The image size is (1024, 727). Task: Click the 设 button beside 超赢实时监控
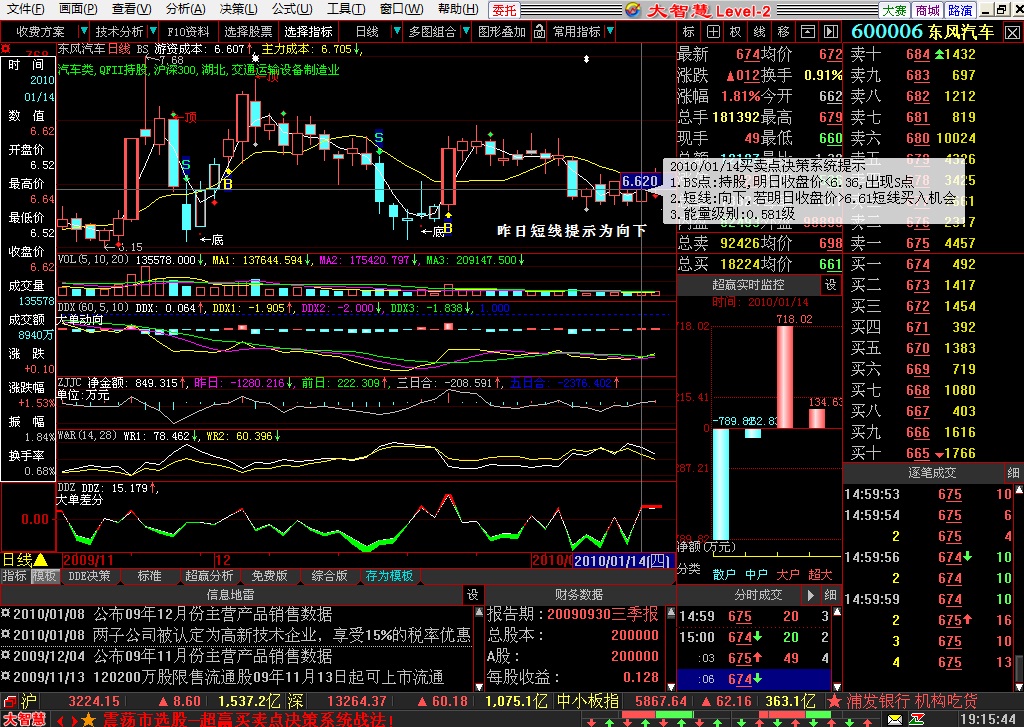click(830, 284)
